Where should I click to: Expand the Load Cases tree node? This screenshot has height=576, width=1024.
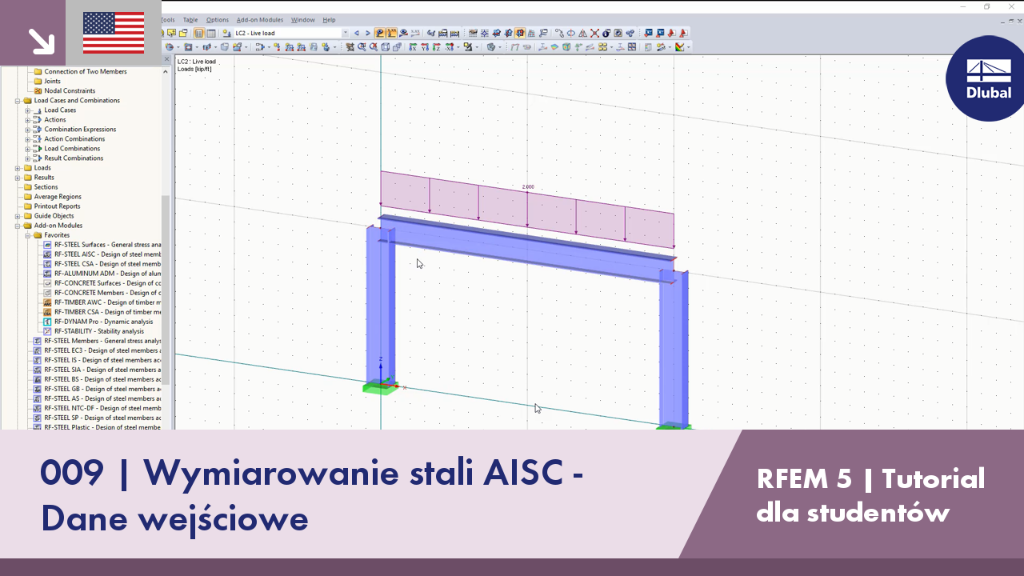28,110
